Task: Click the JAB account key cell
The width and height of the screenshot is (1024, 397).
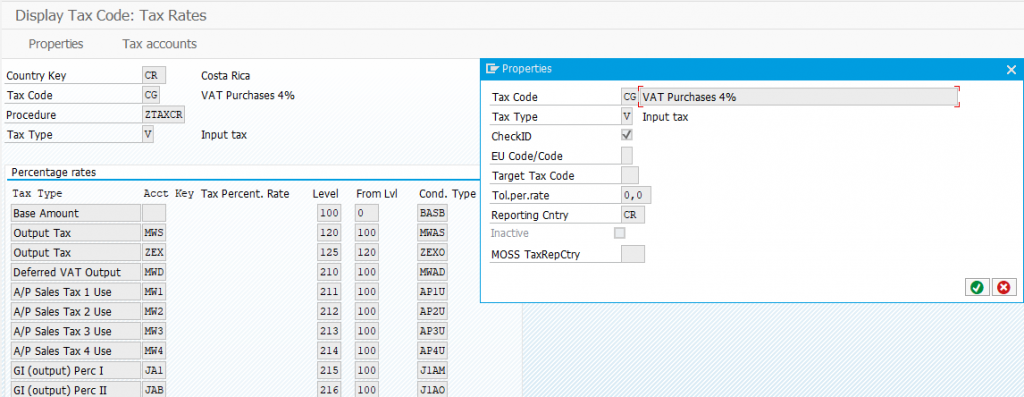Action: point(154,390)
